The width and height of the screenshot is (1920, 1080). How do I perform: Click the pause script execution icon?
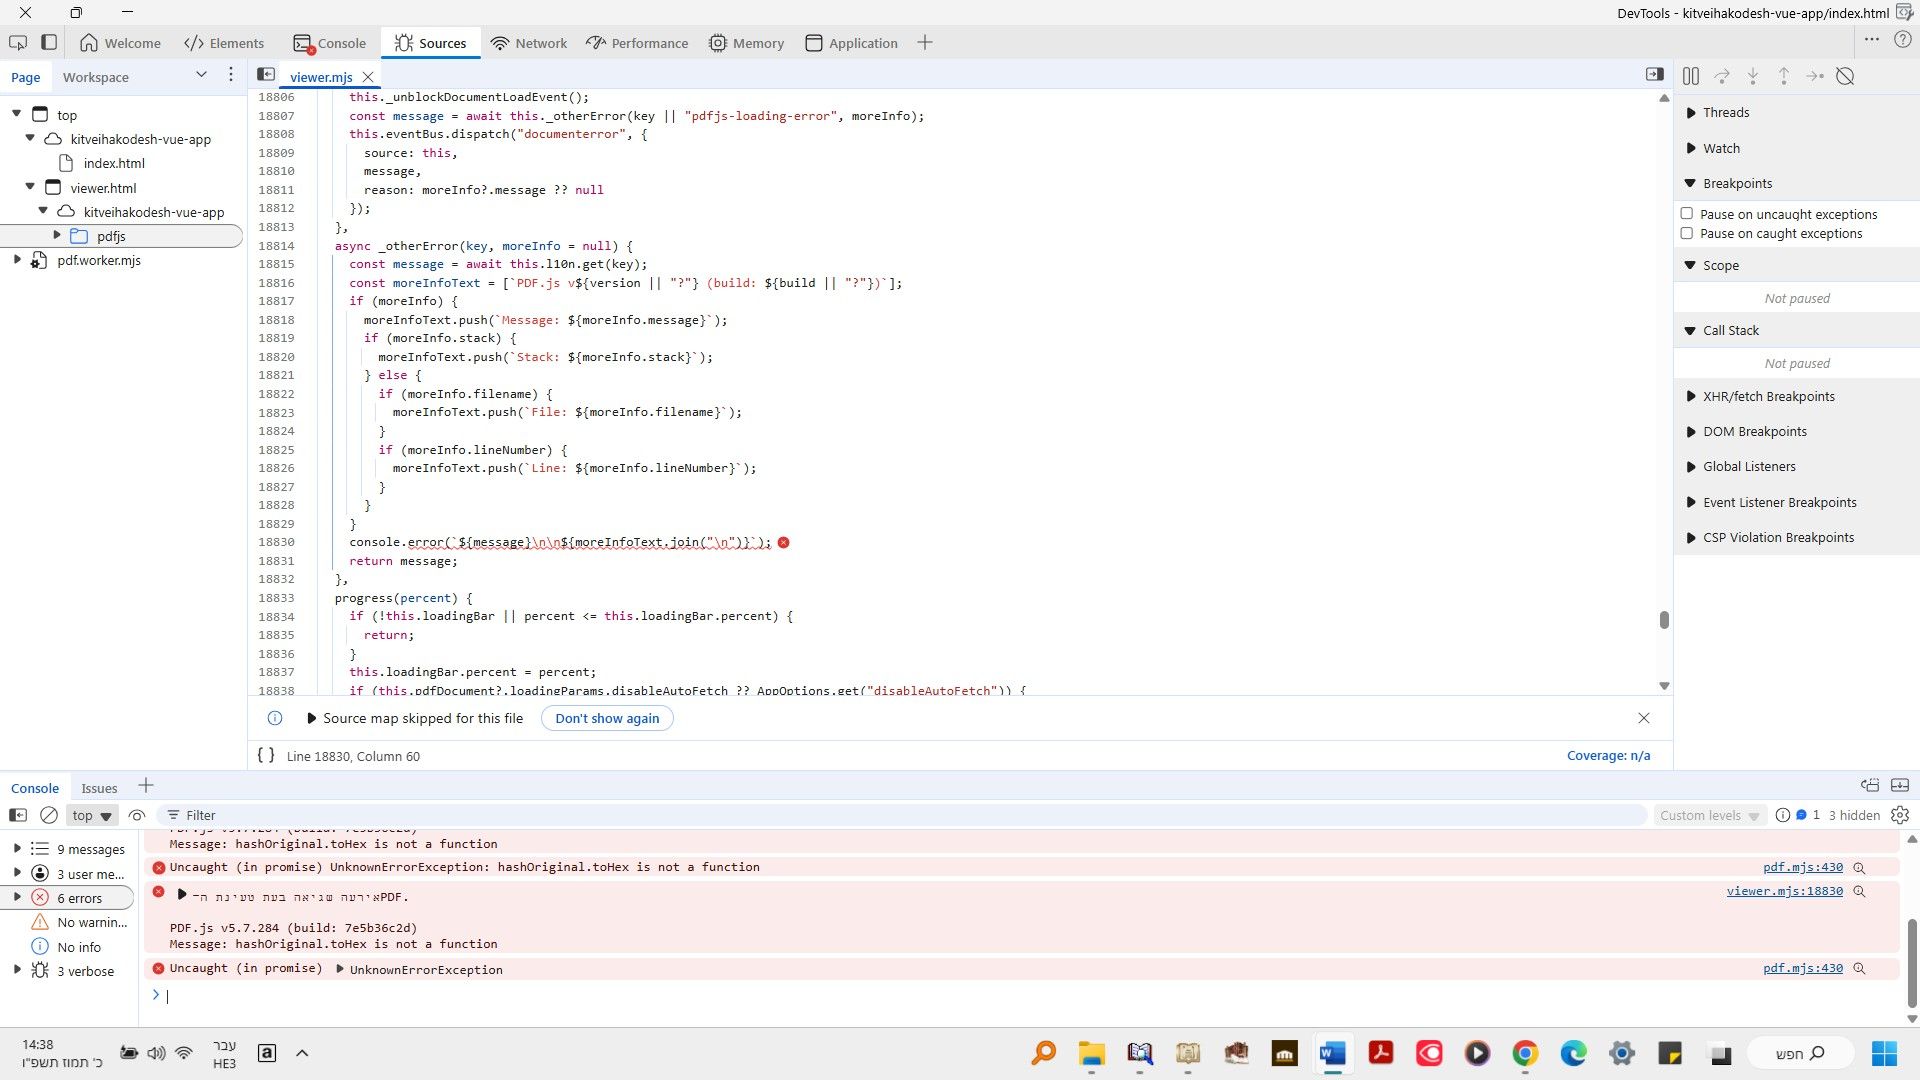click(1691, 76)
